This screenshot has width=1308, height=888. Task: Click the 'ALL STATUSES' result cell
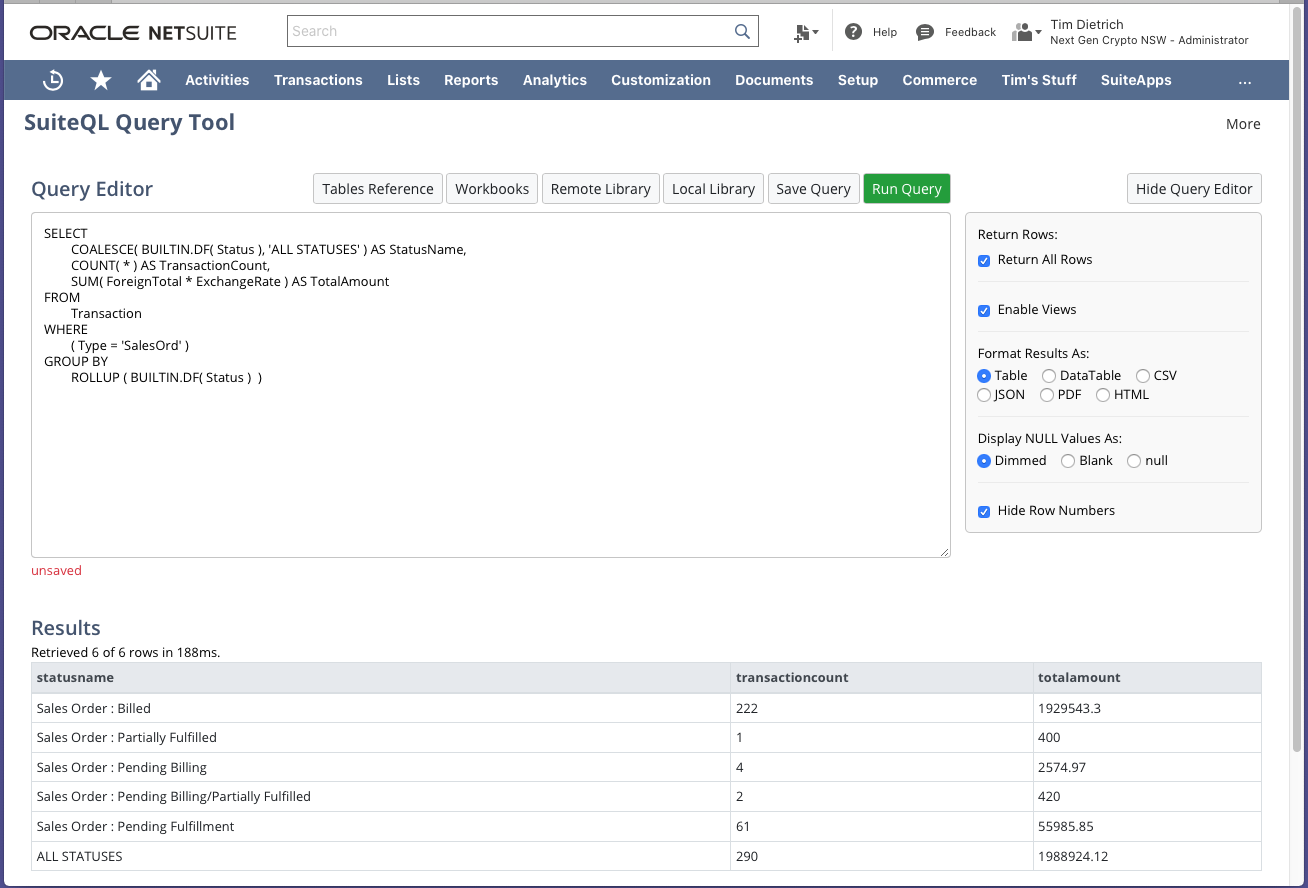[x=381, y=856]
